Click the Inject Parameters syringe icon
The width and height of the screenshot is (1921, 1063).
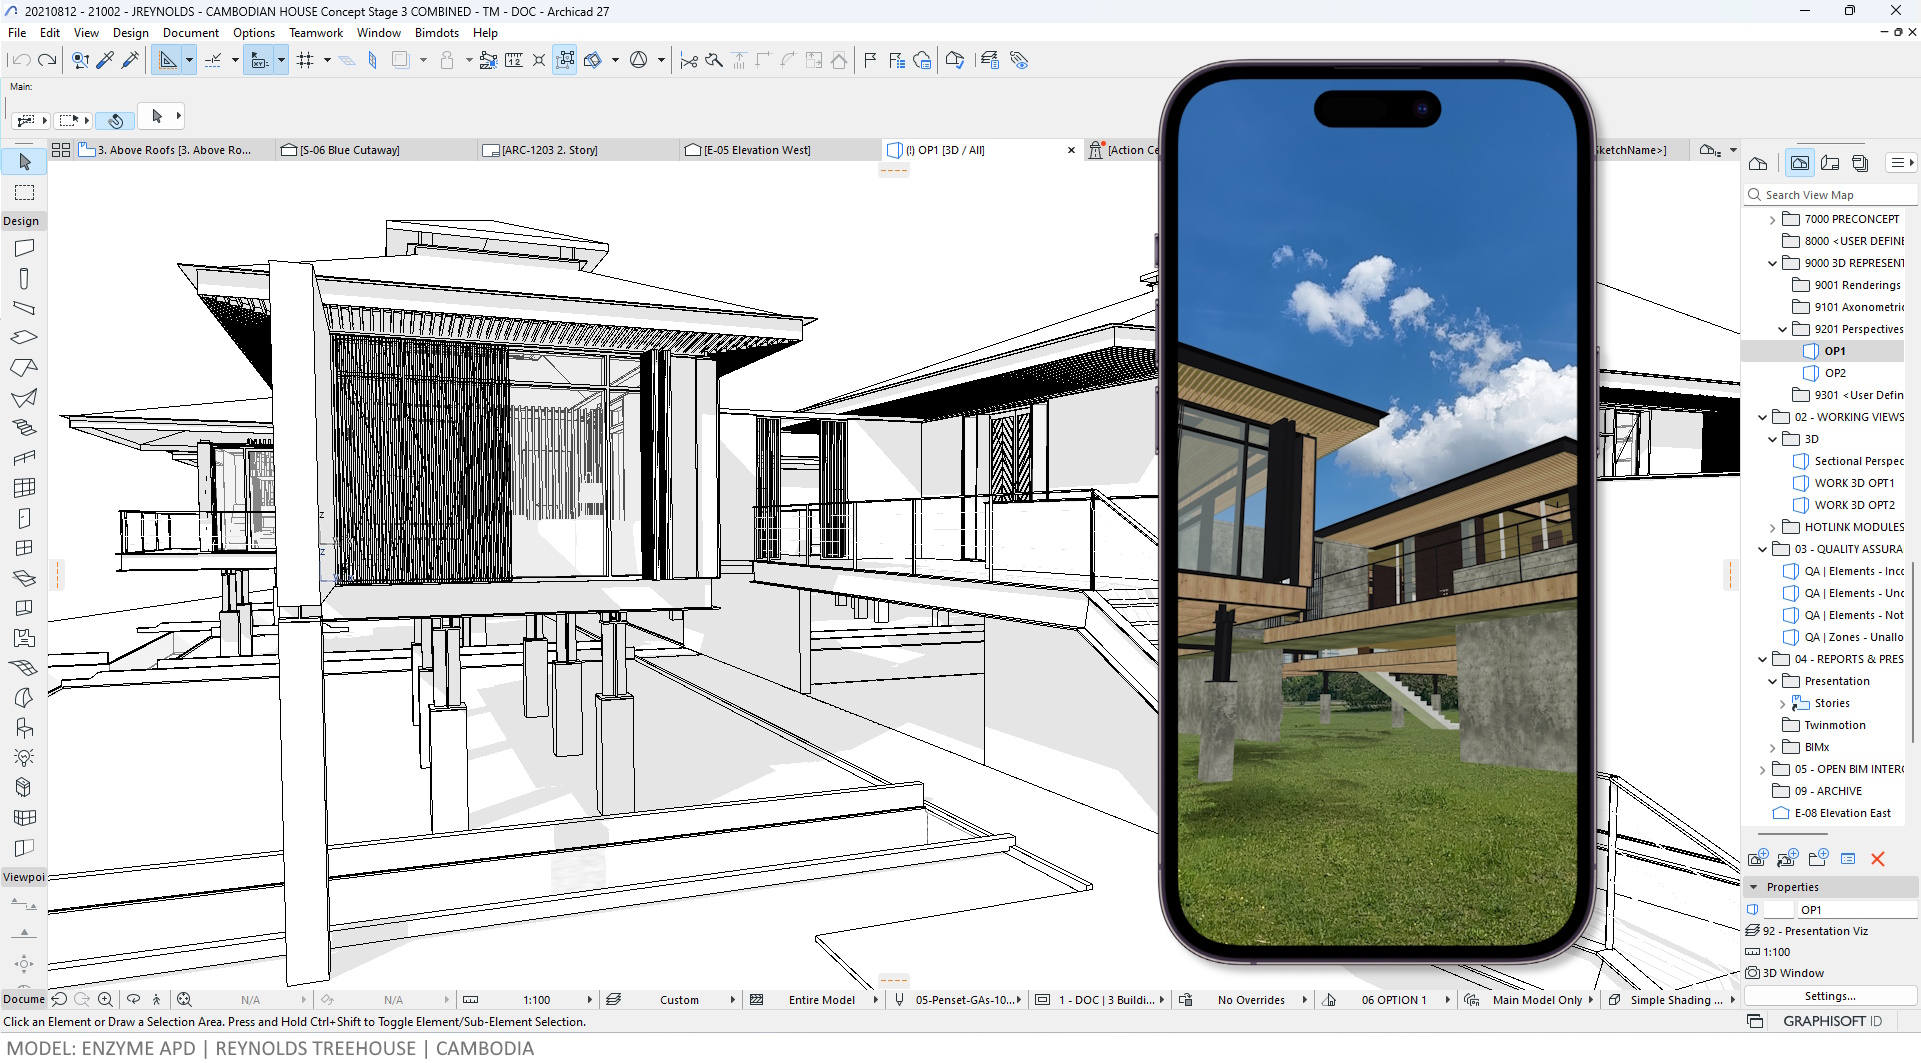pyautogui.click(x=130, y=60)
